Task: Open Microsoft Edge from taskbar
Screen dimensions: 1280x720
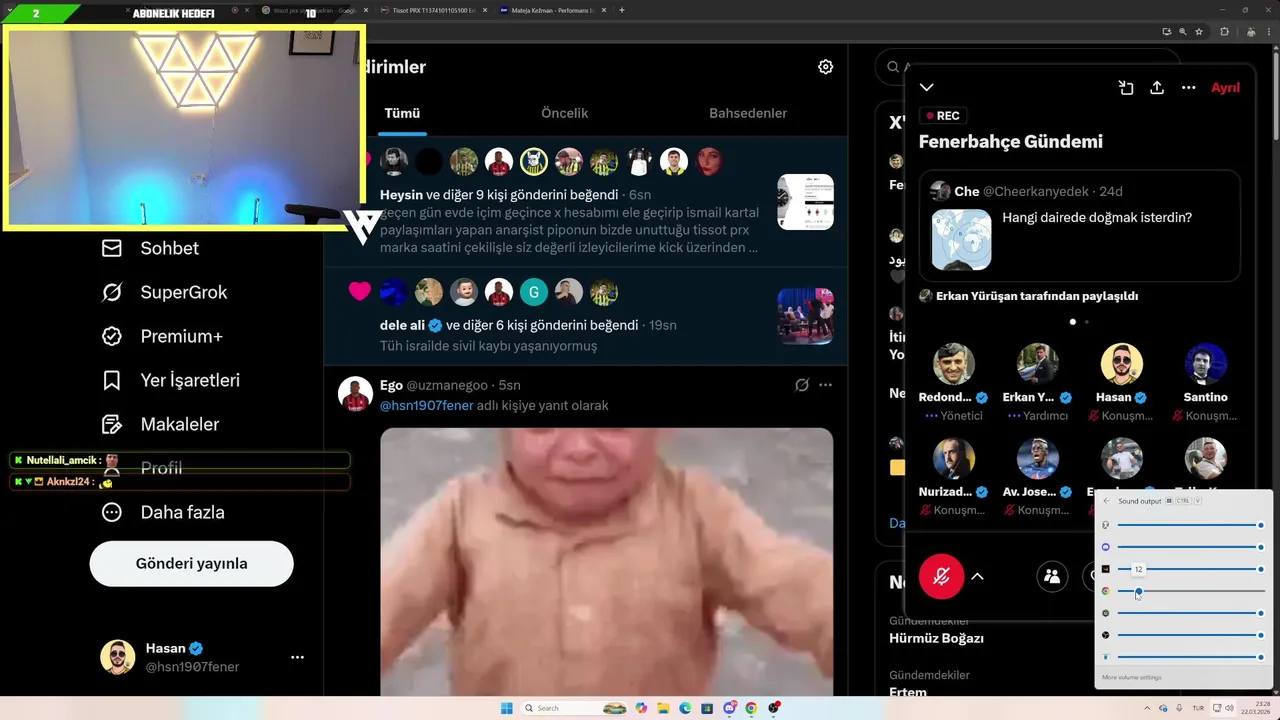Action: click(x=685, y=708)
